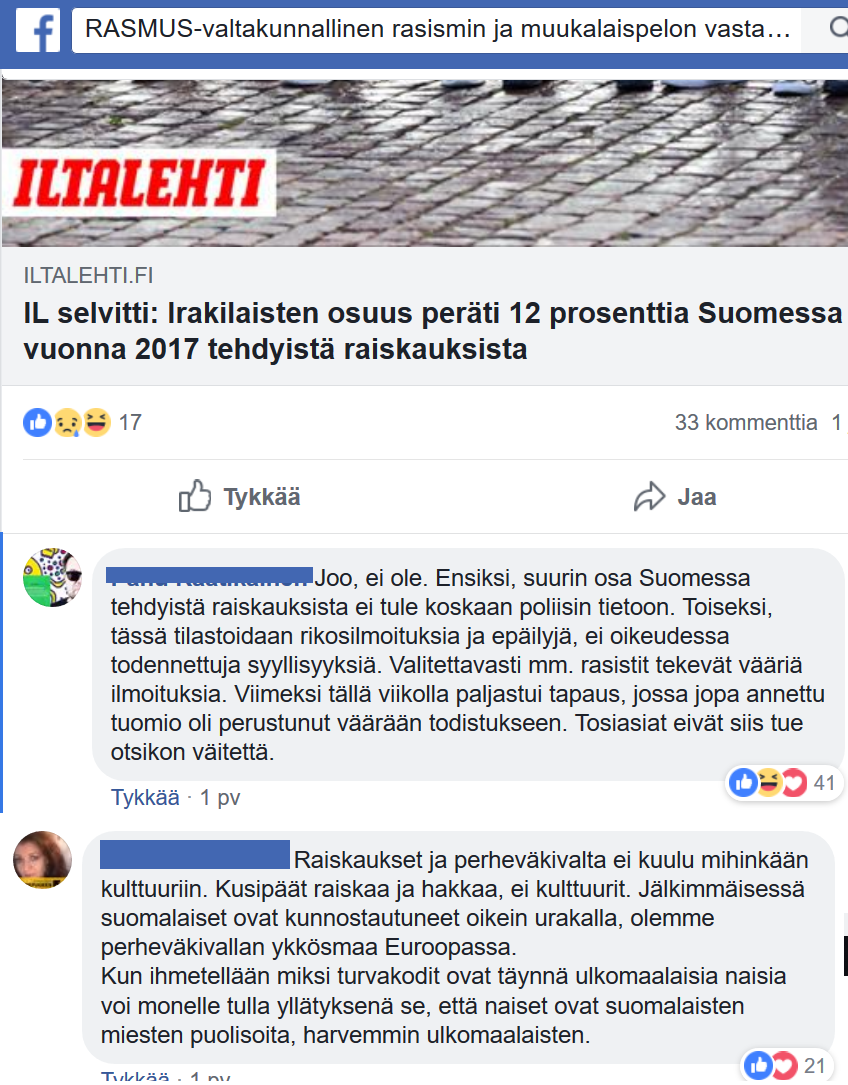Open the post's sad reaction icon
848x1085 pixels.
(68, 422)
